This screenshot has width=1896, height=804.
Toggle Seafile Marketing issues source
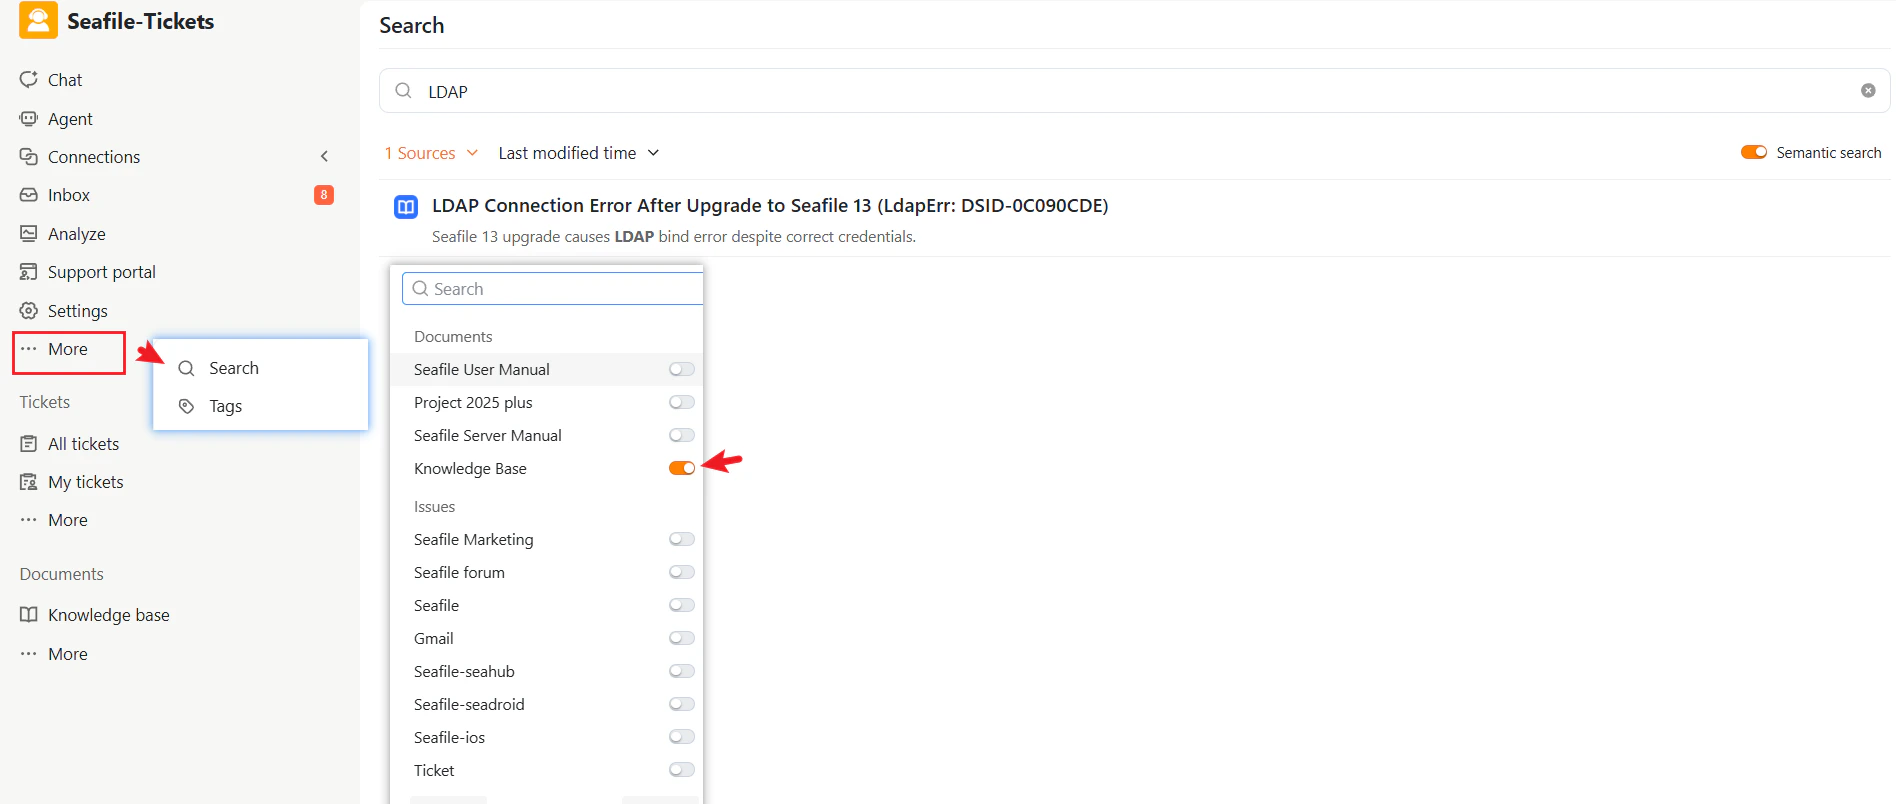(682, 539)
